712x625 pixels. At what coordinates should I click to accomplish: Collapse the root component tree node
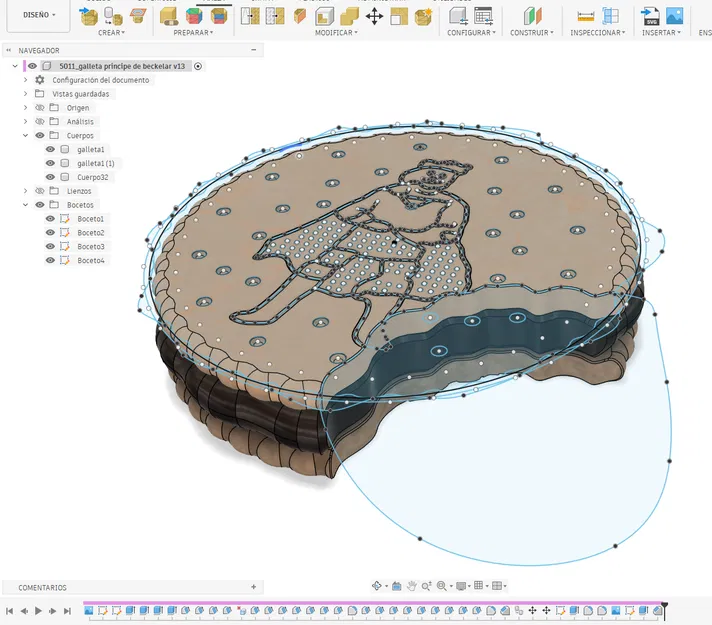point(15,66)
